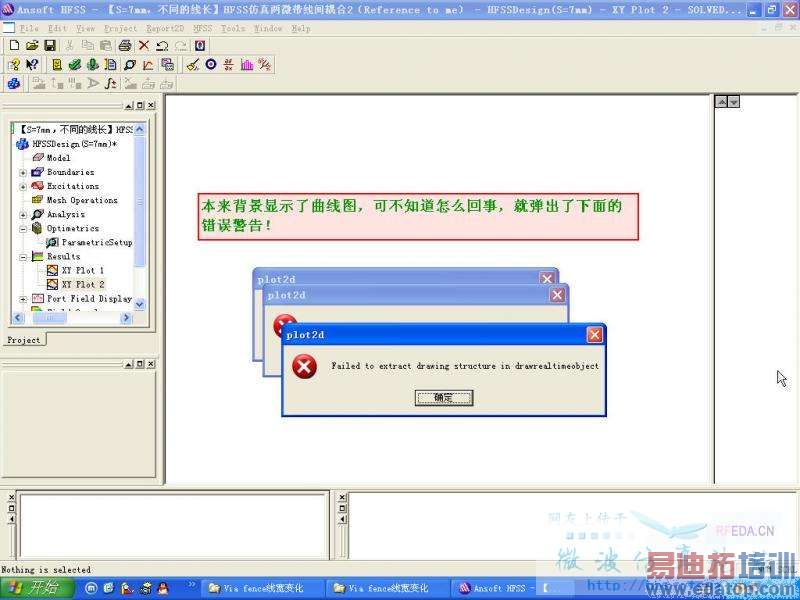Viewport: 800px width, 600px height.
Task: Open the Tools menu
Action: click(233, 29)
